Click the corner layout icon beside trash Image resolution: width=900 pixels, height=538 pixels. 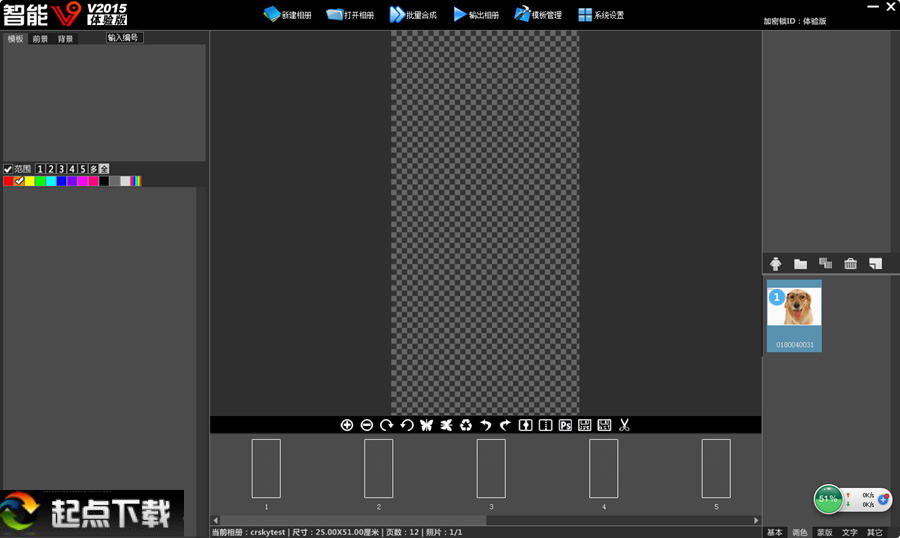pos(875,264)
